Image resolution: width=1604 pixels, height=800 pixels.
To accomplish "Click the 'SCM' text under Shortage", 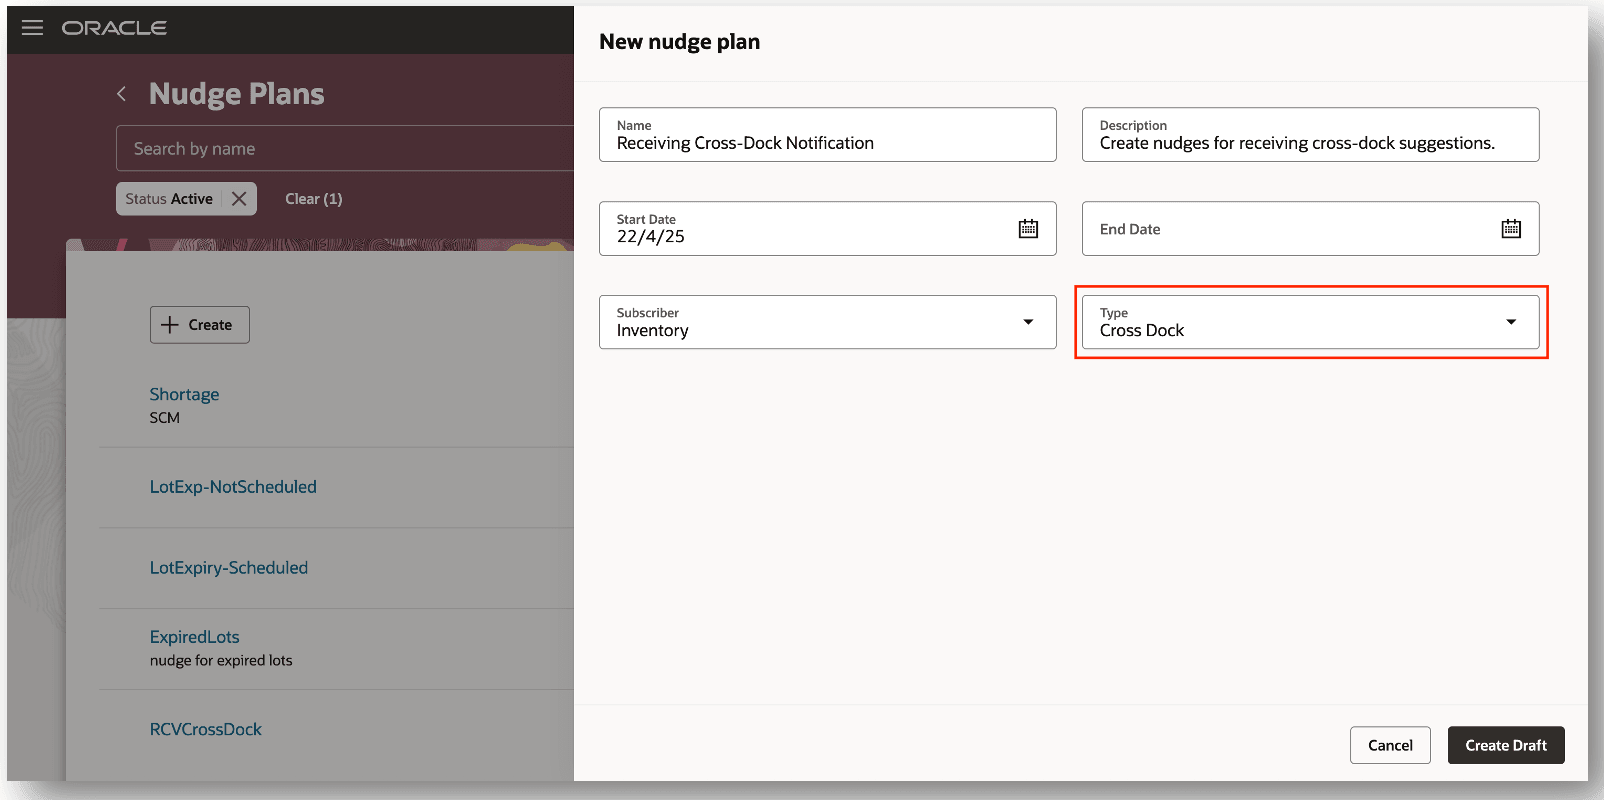I will tap(165, 418).
